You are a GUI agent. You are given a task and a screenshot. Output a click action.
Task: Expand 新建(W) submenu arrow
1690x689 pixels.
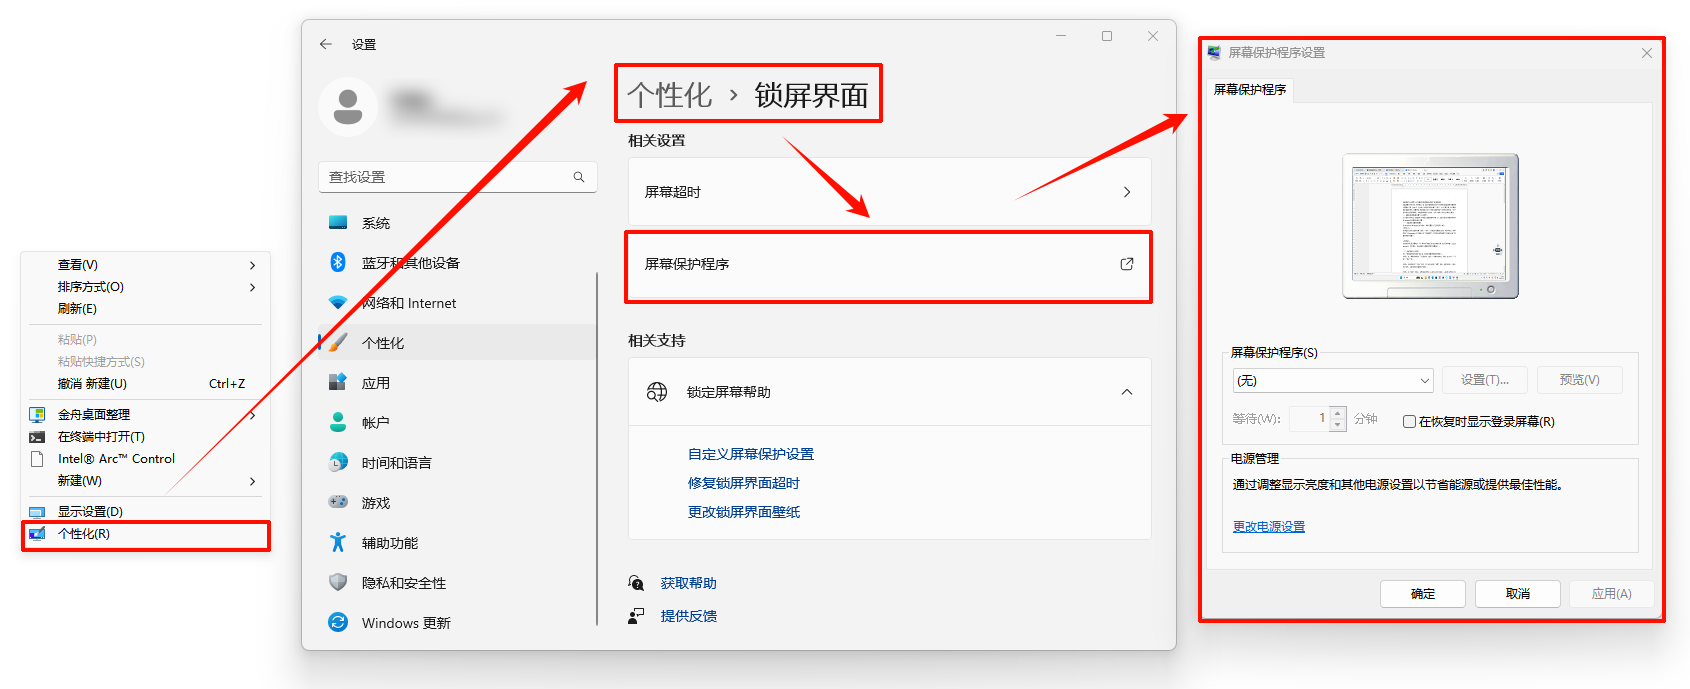tap(252, 481)
